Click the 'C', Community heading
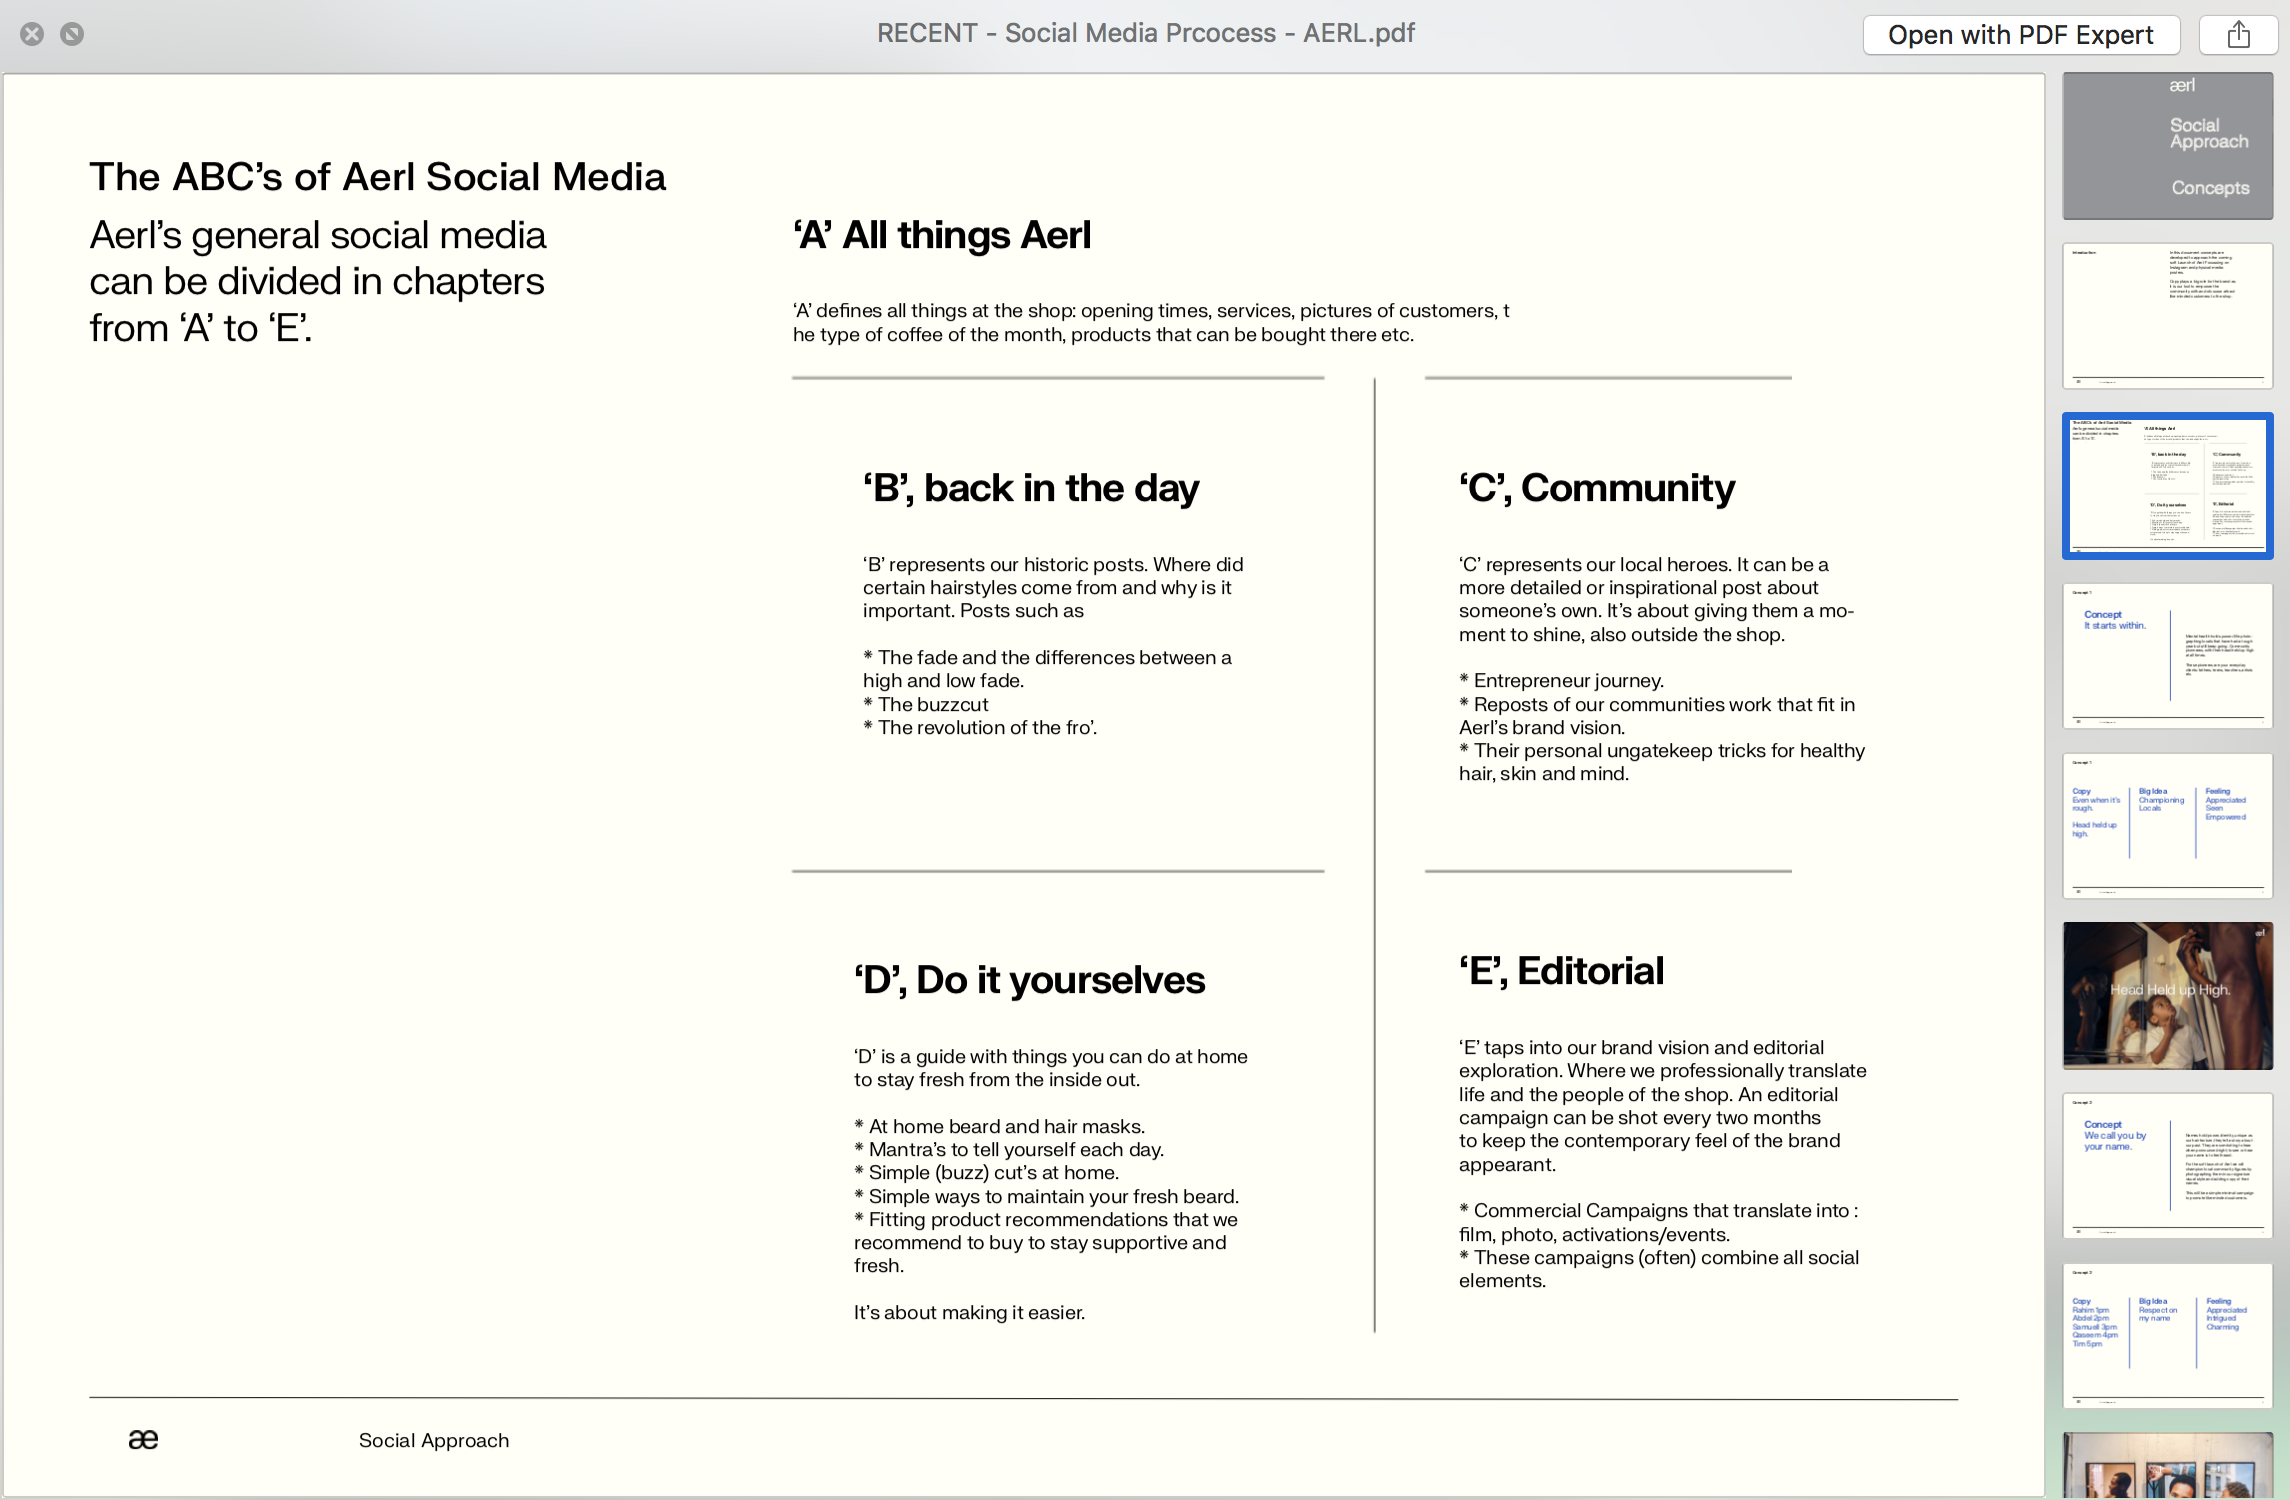The width and height of the screenshot is (2290, 1500). pyautogui.click(x=1596, y=488)
